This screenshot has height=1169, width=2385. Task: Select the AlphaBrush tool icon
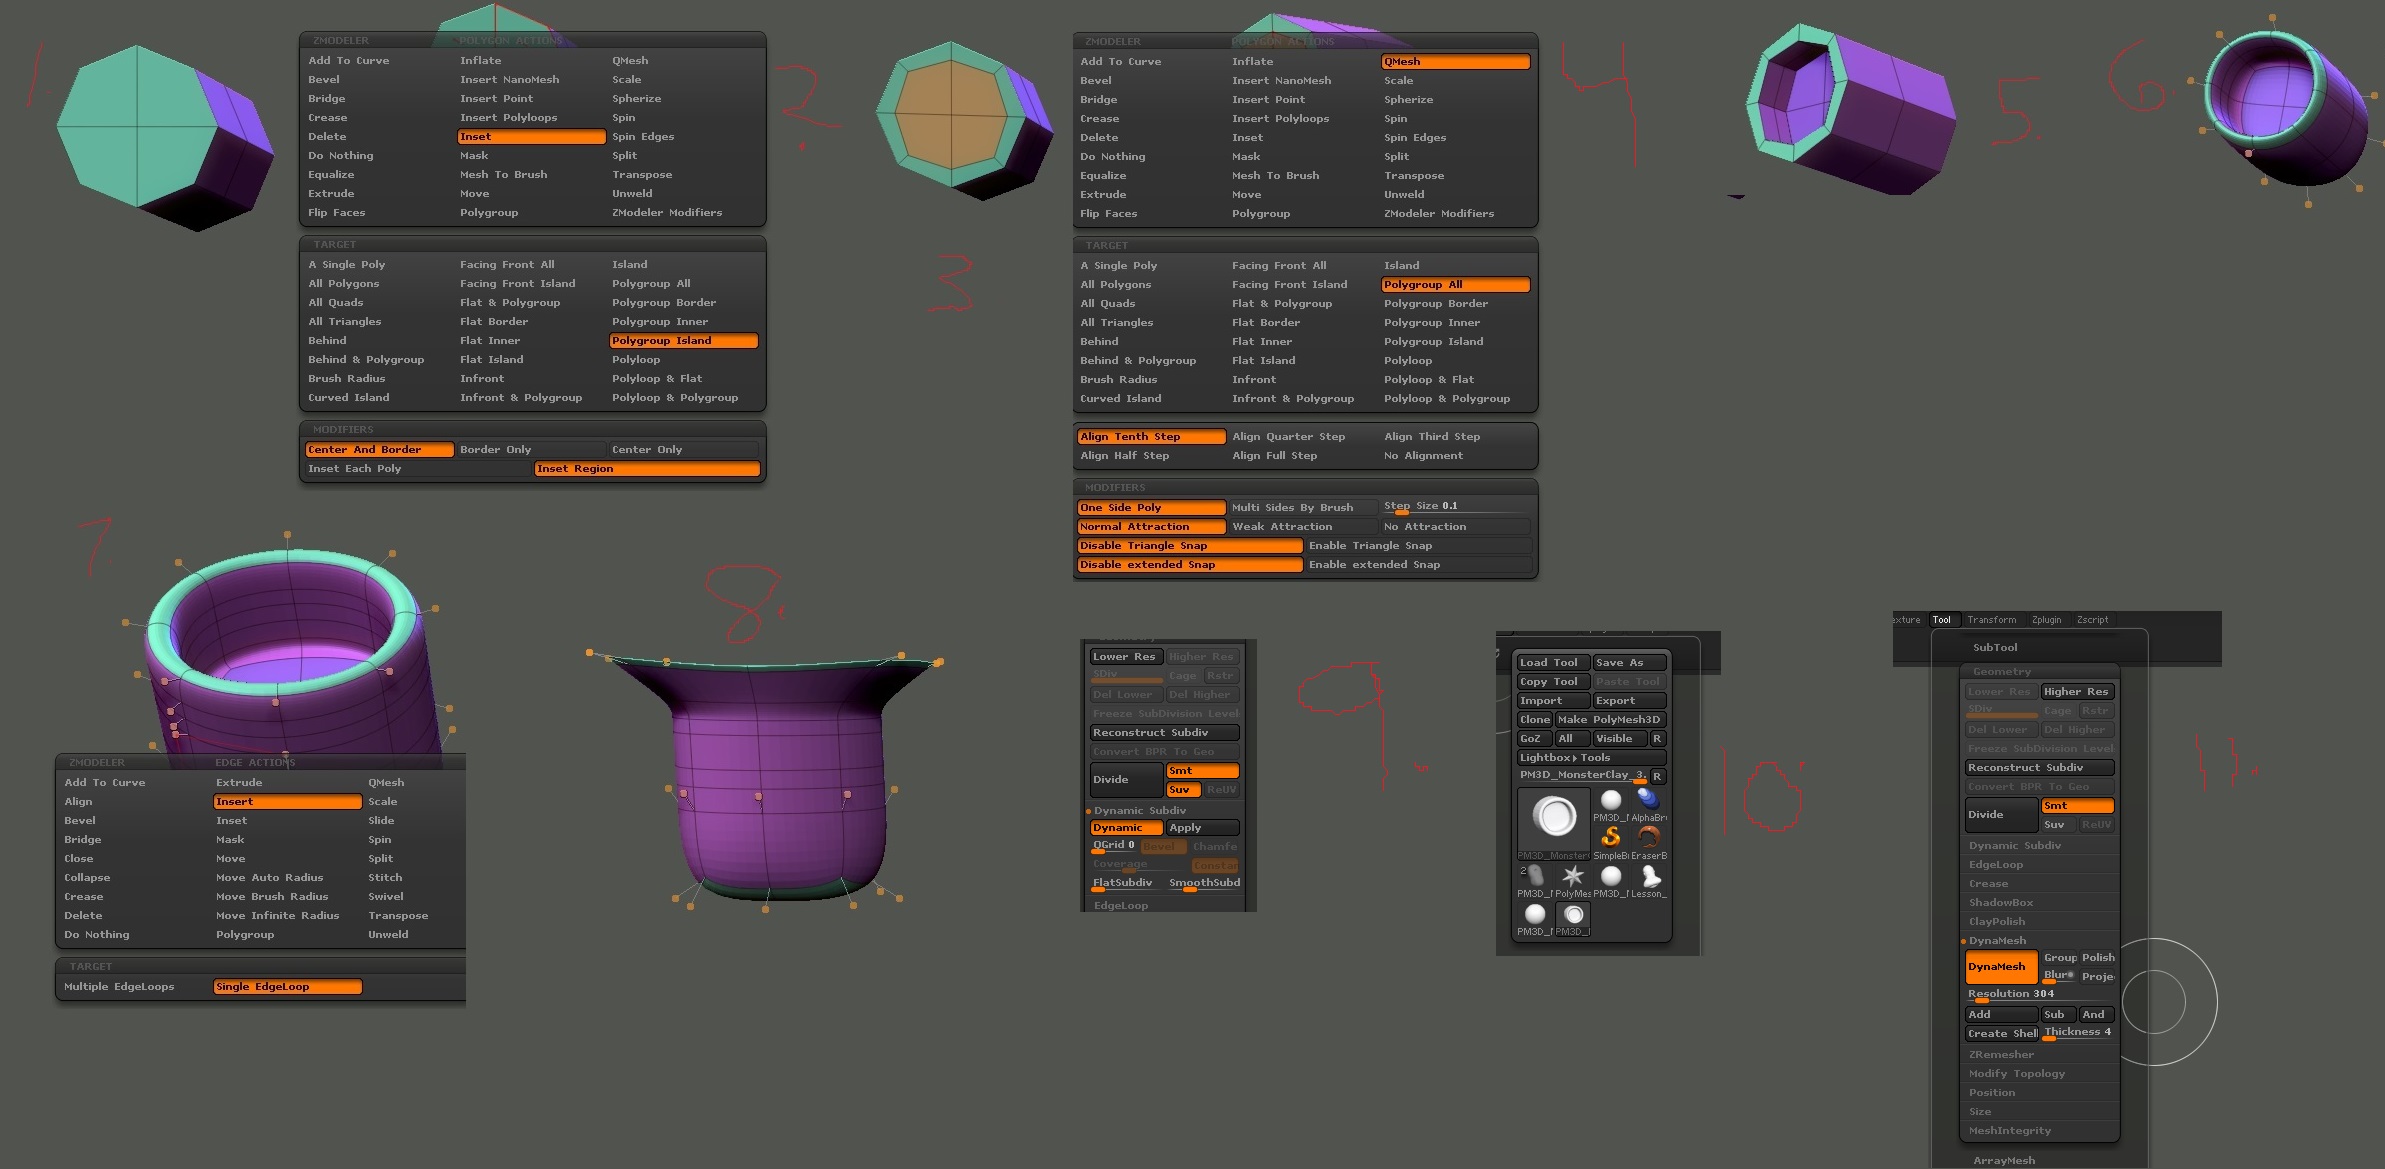point(1650,802)
